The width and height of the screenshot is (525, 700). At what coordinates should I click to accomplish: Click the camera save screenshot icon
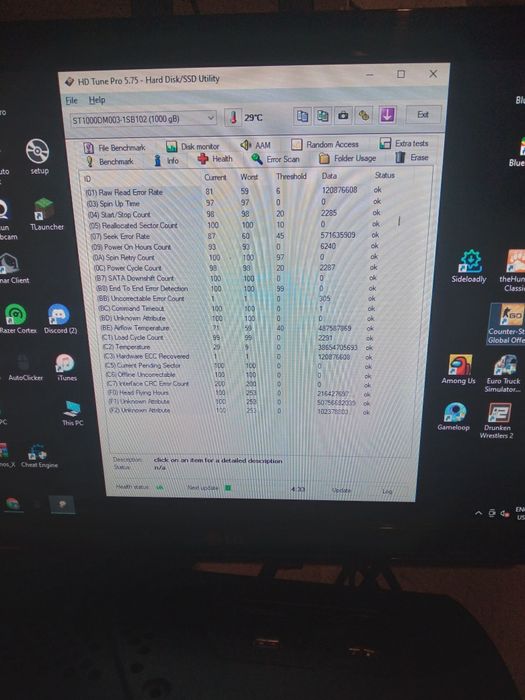pos(343,116)
